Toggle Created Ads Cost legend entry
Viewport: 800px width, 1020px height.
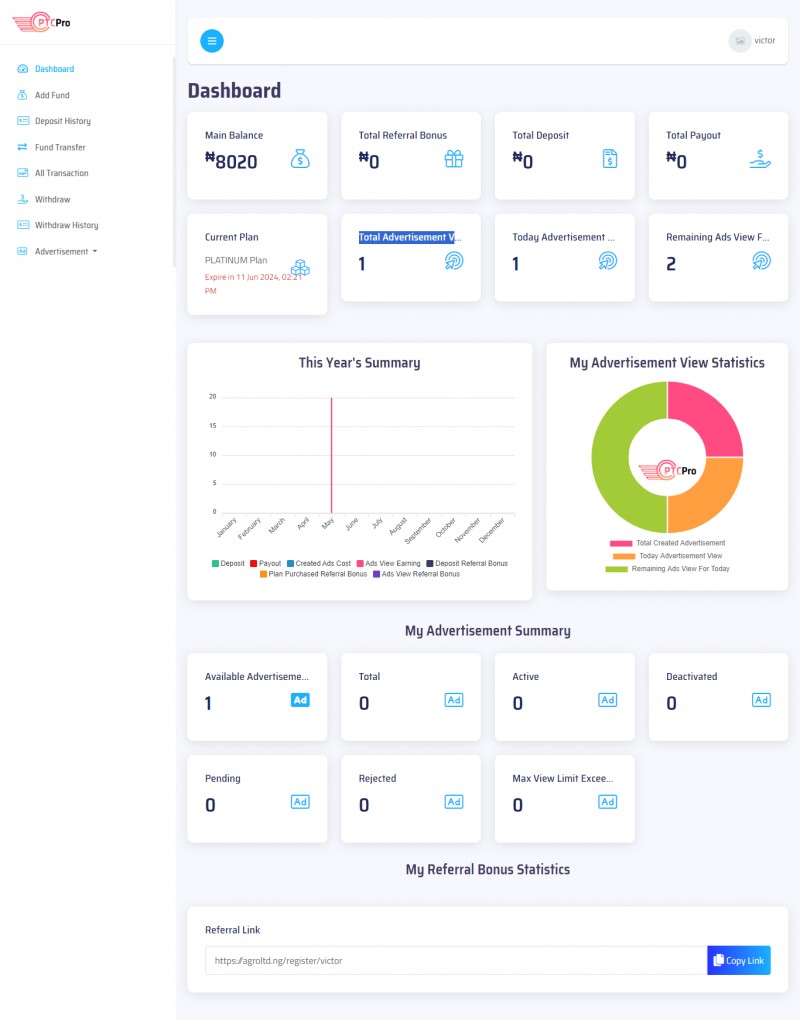point(319,563)
